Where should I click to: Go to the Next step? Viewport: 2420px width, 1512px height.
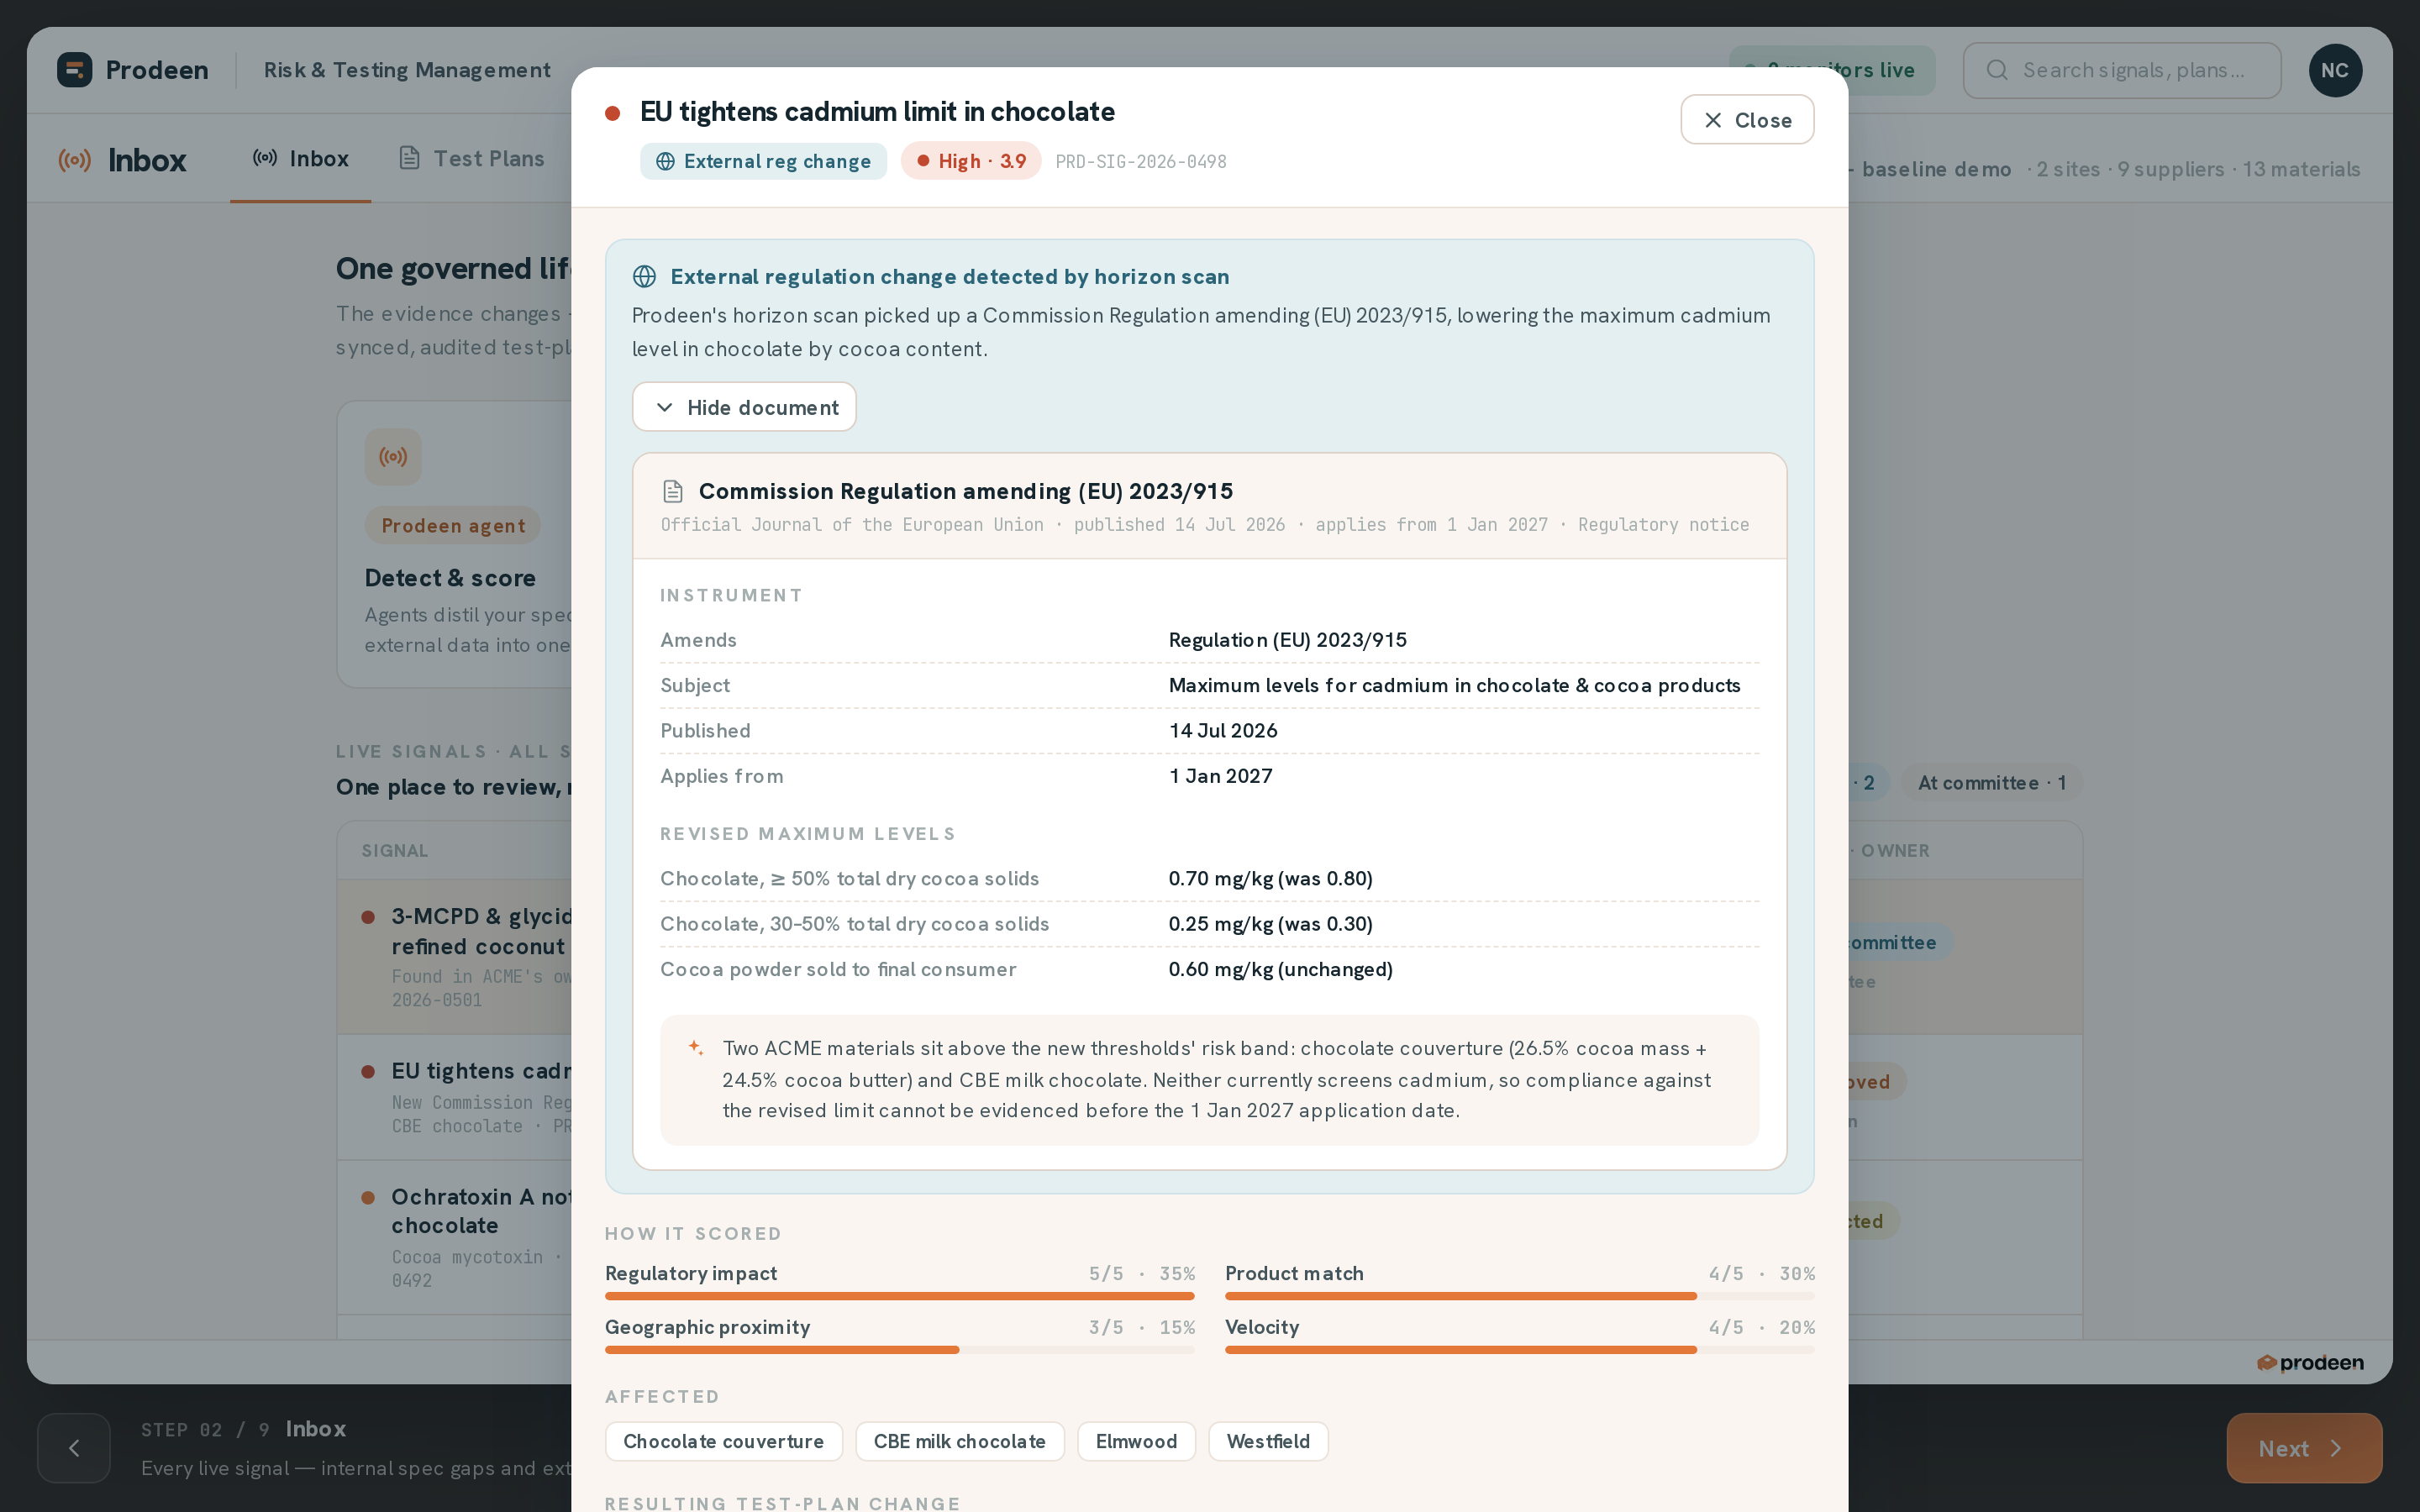(2303, 1448)
